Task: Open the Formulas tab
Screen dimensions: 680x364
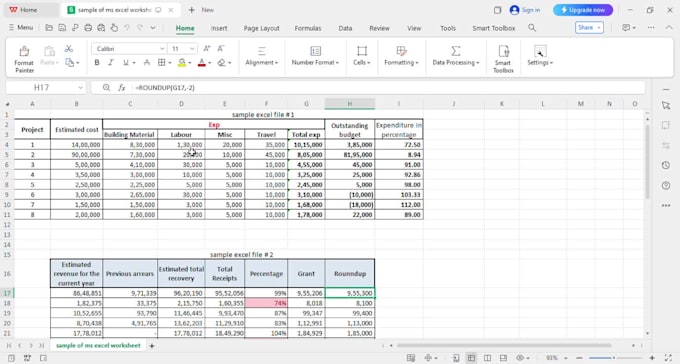Action: pyautogui.click(x=308, y=28)
